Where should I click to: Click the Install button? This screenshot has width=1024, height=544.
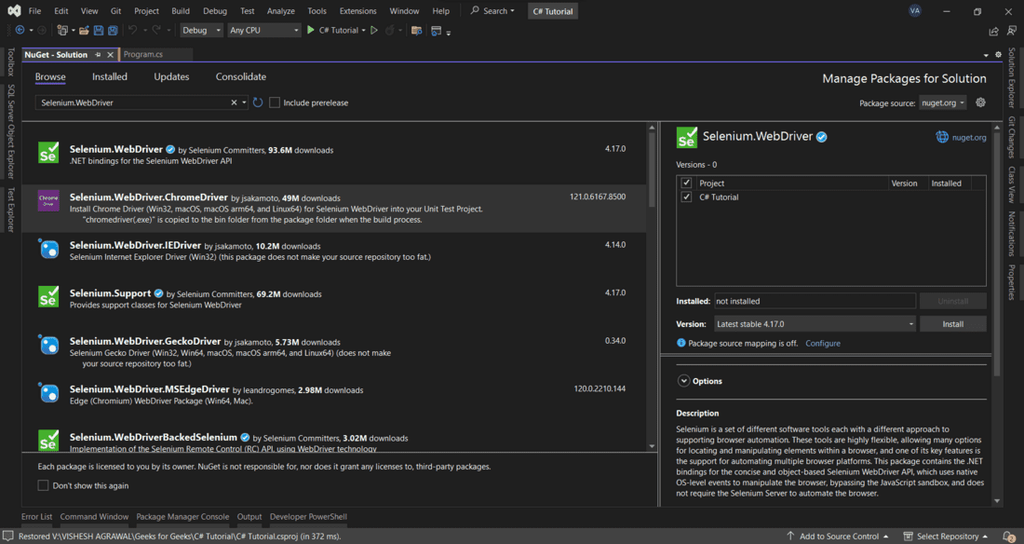(x=953, y=324)
